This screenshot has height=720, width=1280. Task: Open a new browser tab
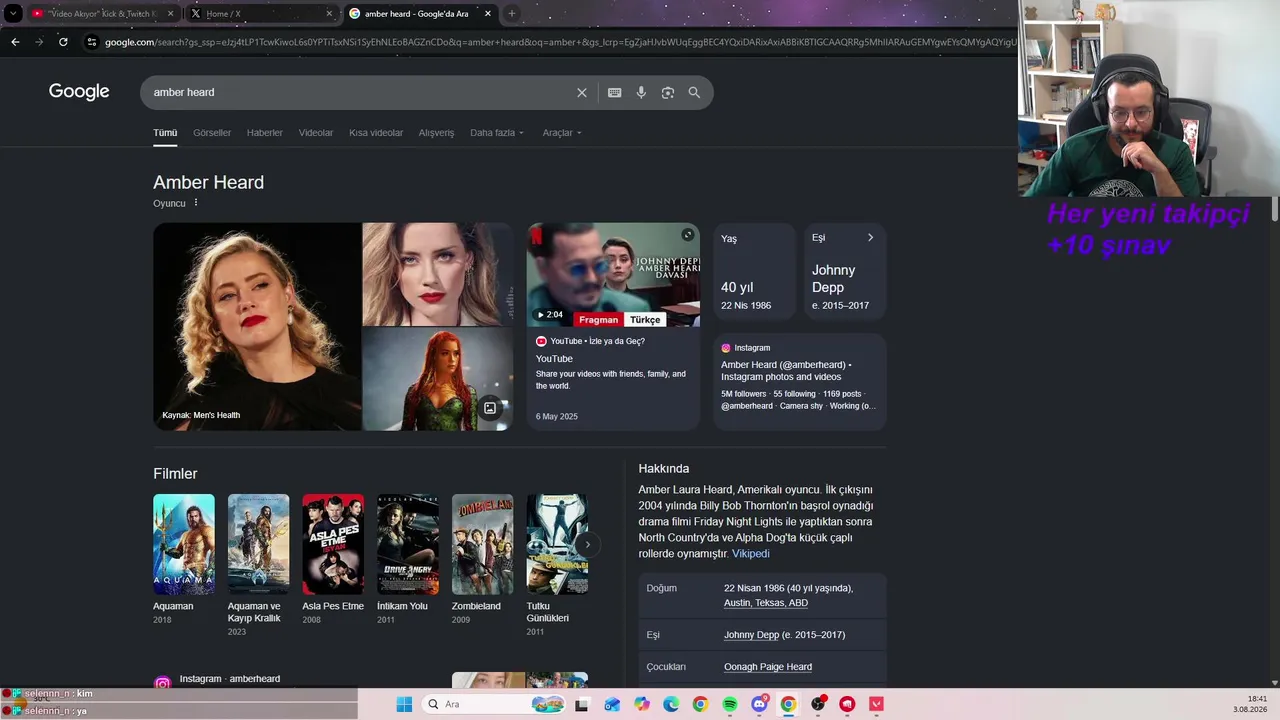pos(511,14)
